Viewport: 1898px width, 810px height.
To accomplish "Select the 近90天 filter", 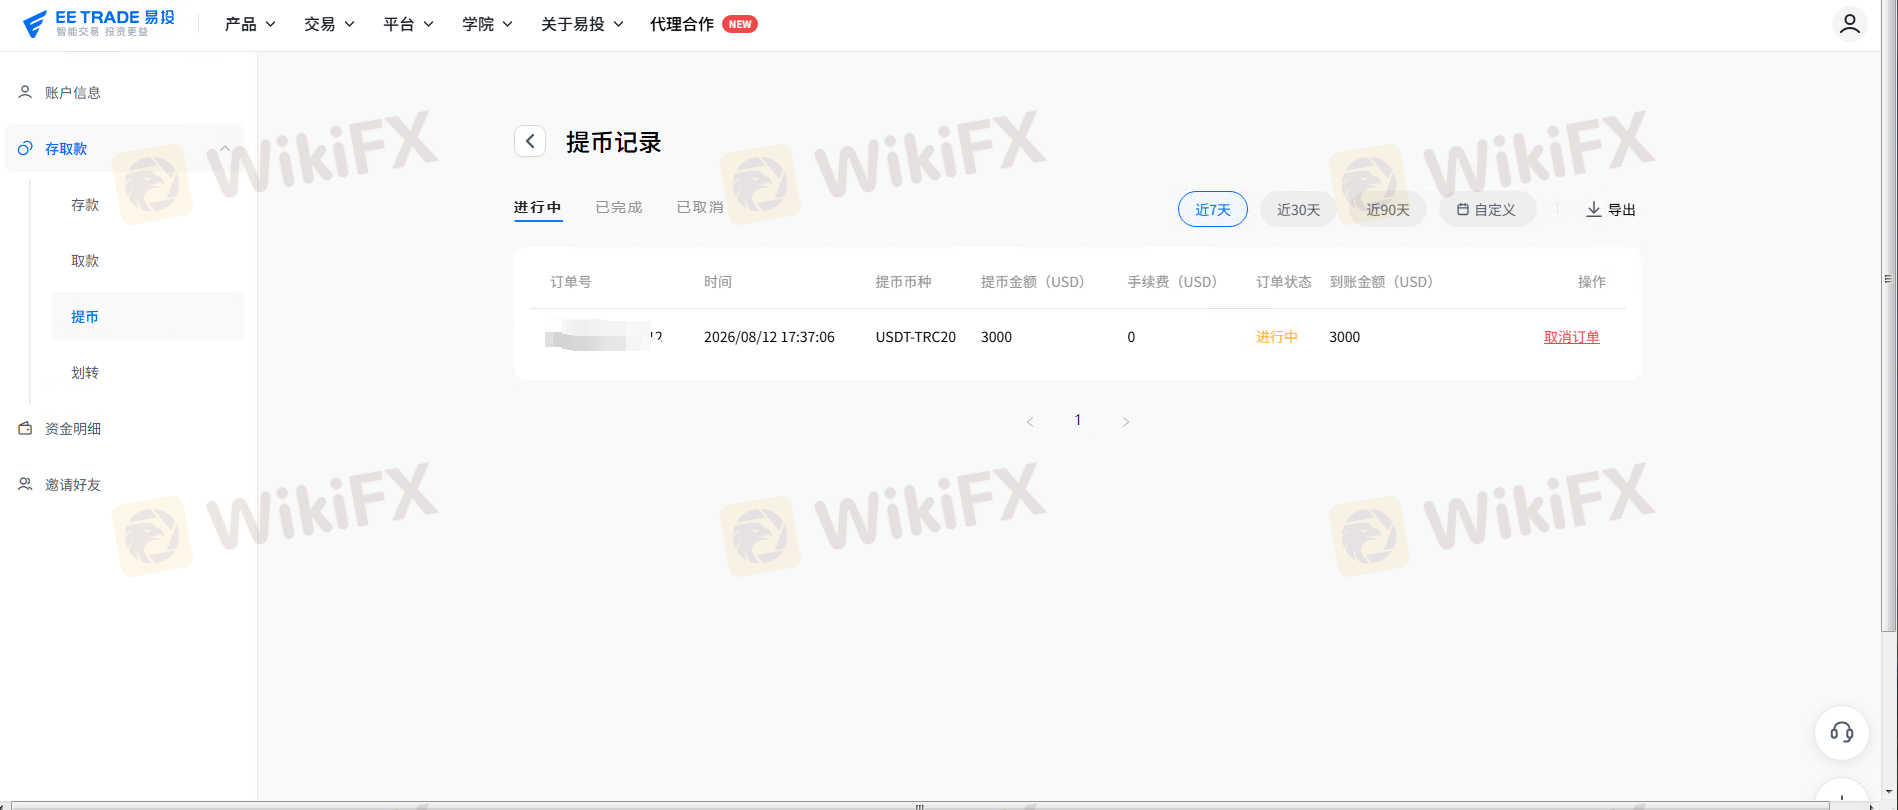I will pyautogui.click(x=1388, y=209).
